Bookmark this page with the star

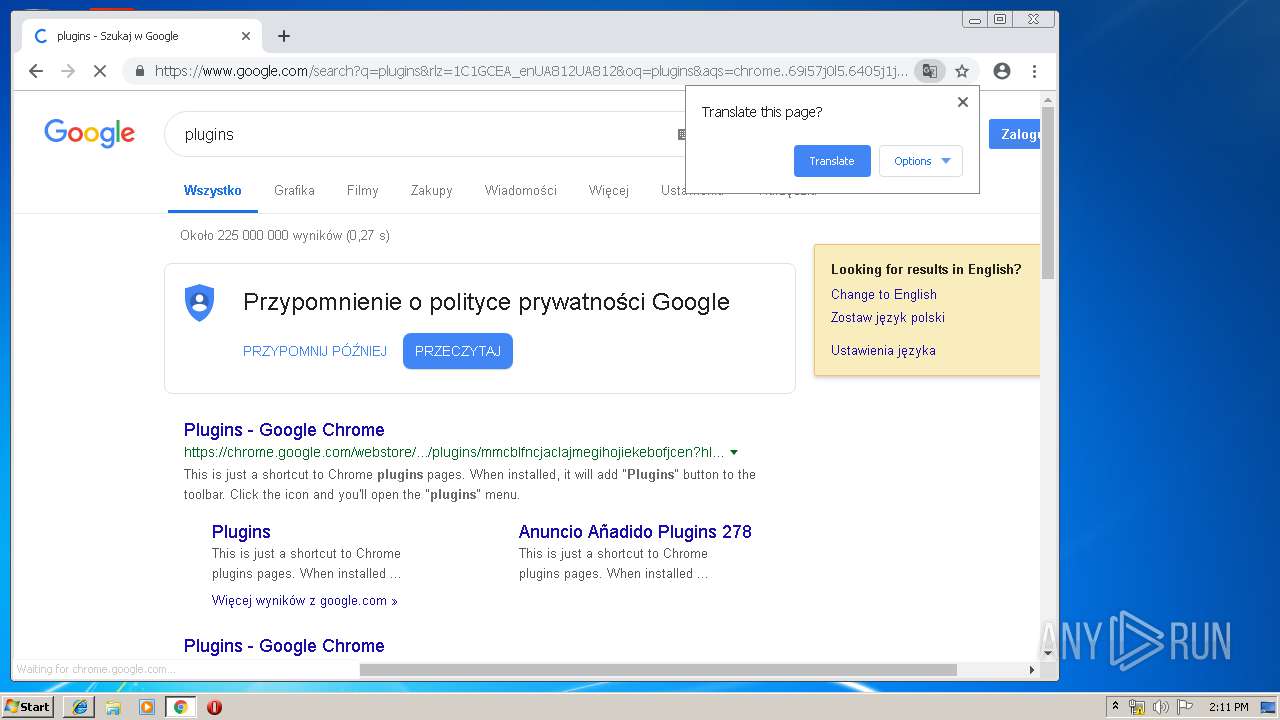tap(962, 71)
